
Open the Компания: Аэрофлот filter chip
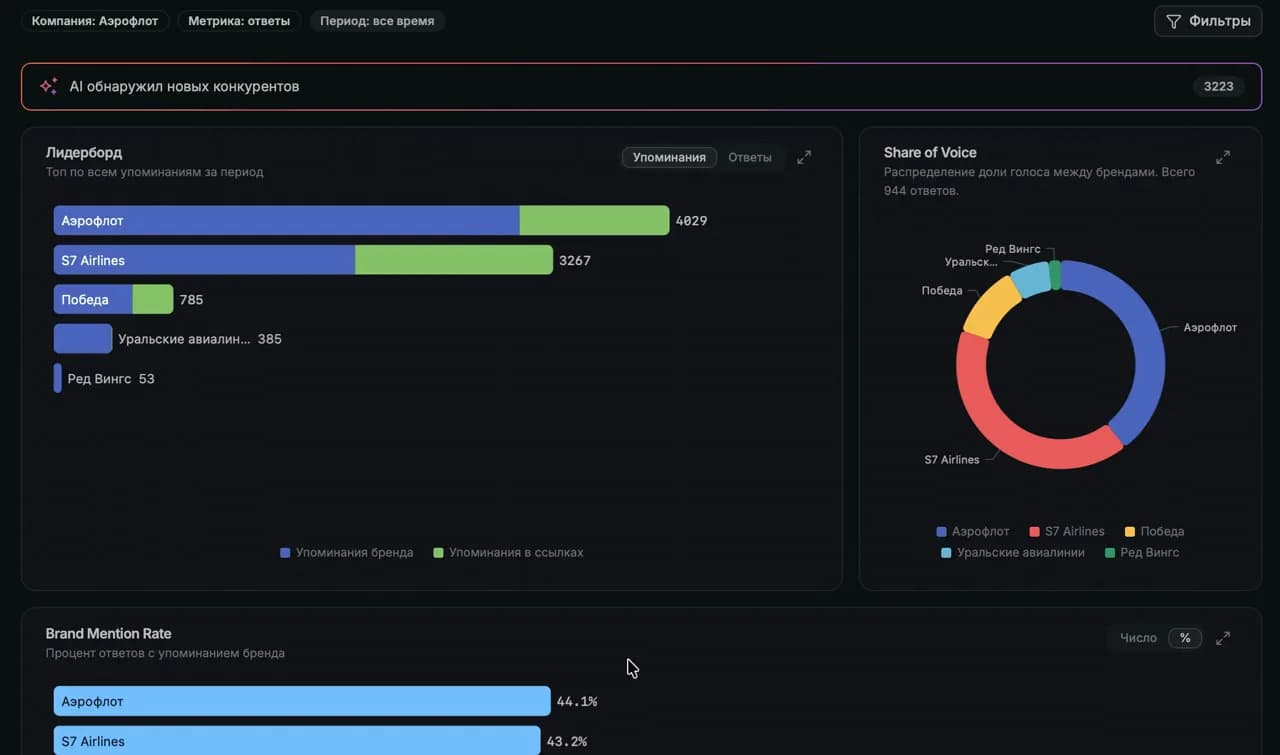[x=95, y=21]
